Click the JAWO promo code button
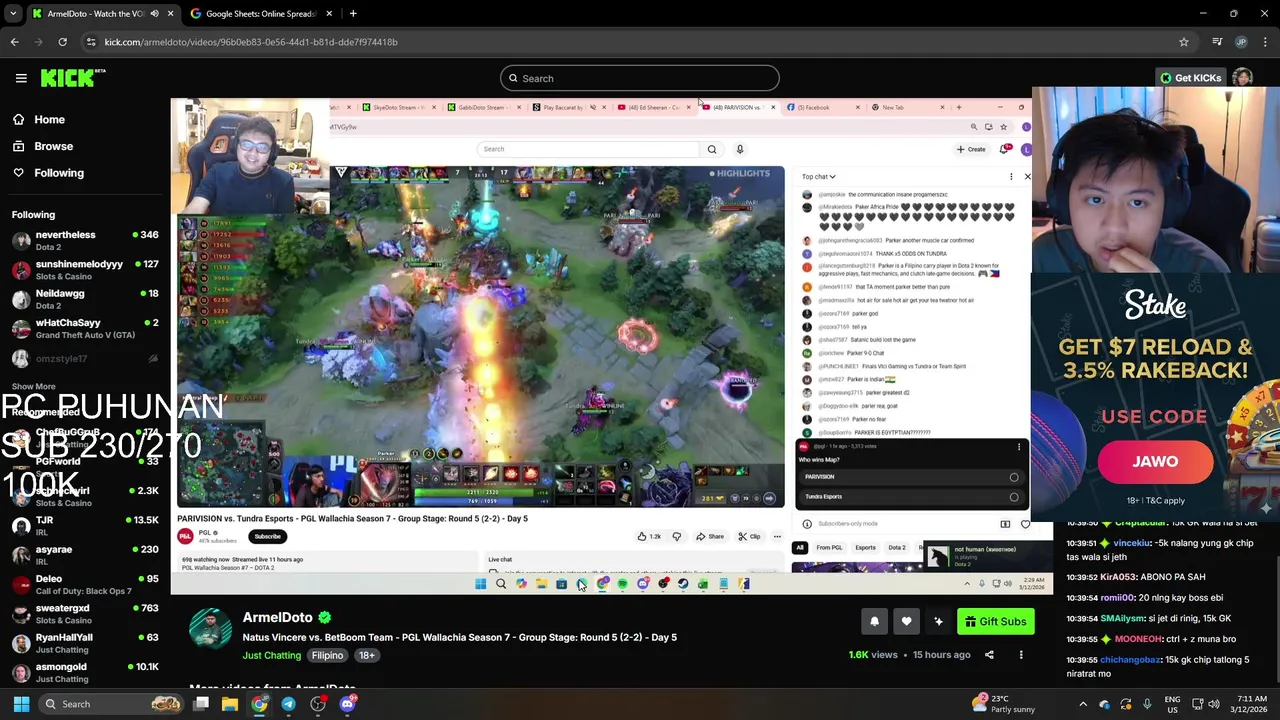The image size is (1280, 720). coord(1155,462)
